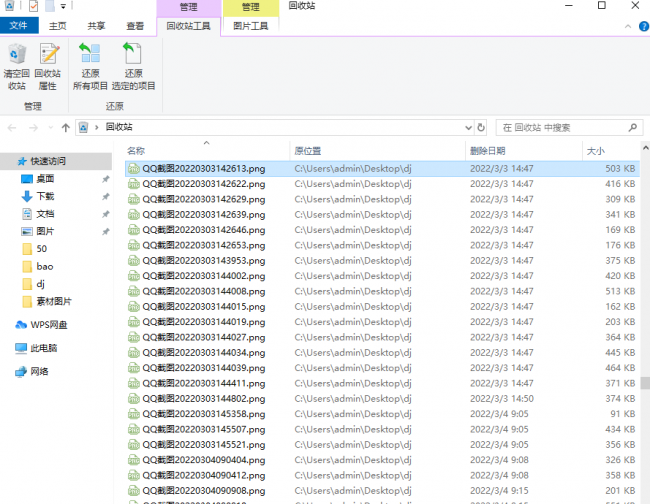Open the quick access toolbar dropdown arrow
The image size is (650, 504).
pos(63,6)
